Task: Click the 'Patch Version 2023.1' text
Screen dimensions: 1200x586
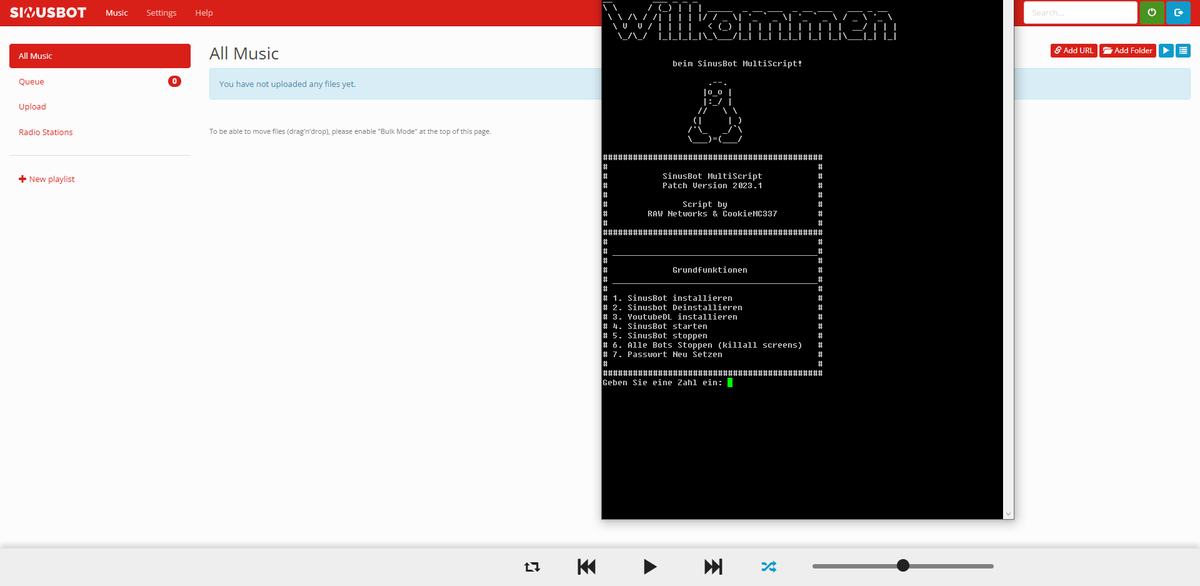Action: point(712,185)
